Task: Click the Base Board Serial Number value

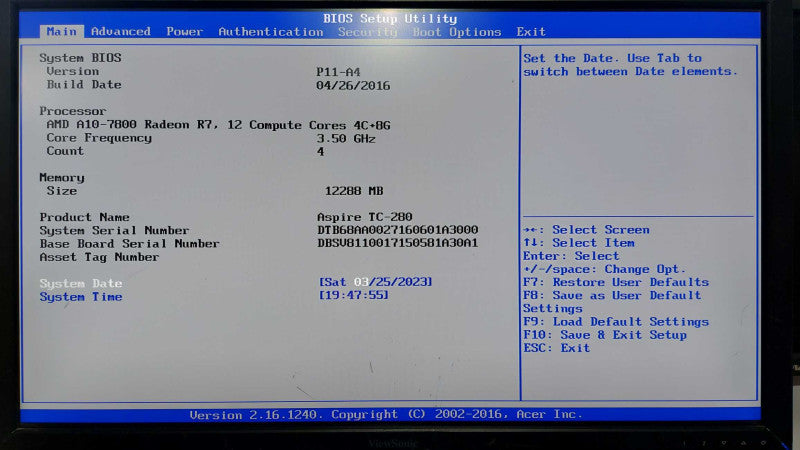Action: (397, 243)
